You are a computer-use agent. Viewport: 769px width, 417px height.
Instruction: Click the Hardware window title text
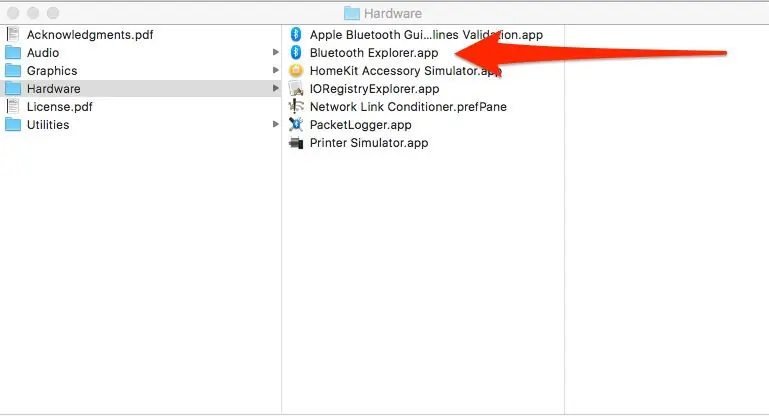[x=393, y=13]
